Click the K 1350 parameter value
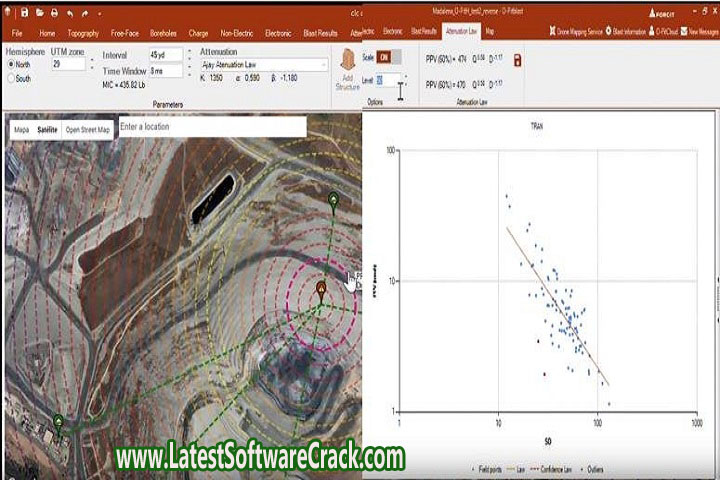 pyautogui.click(x=212, y=79)
